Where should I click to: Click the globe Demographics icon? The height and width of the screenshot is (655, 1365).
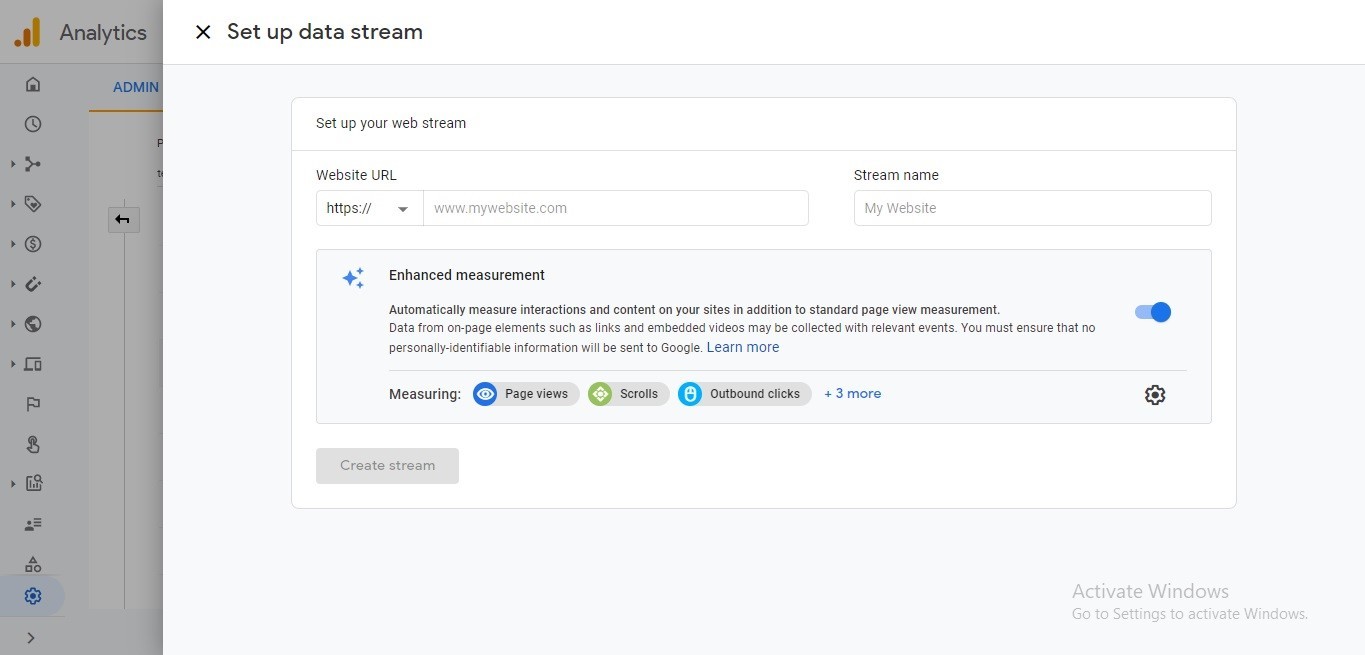(33, 324)
